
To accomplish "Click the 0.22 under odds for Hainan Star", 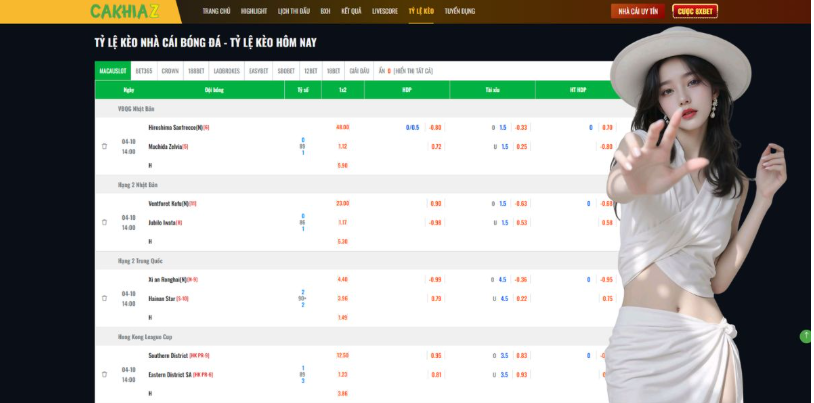I will click(x=521, y=299).
